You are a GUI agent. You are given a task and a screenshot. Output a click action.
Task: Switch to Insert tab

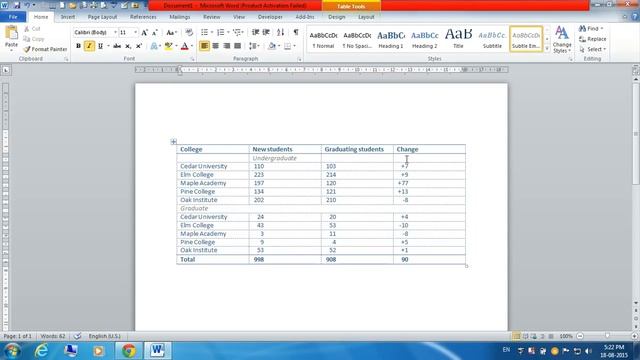[68, 17]
